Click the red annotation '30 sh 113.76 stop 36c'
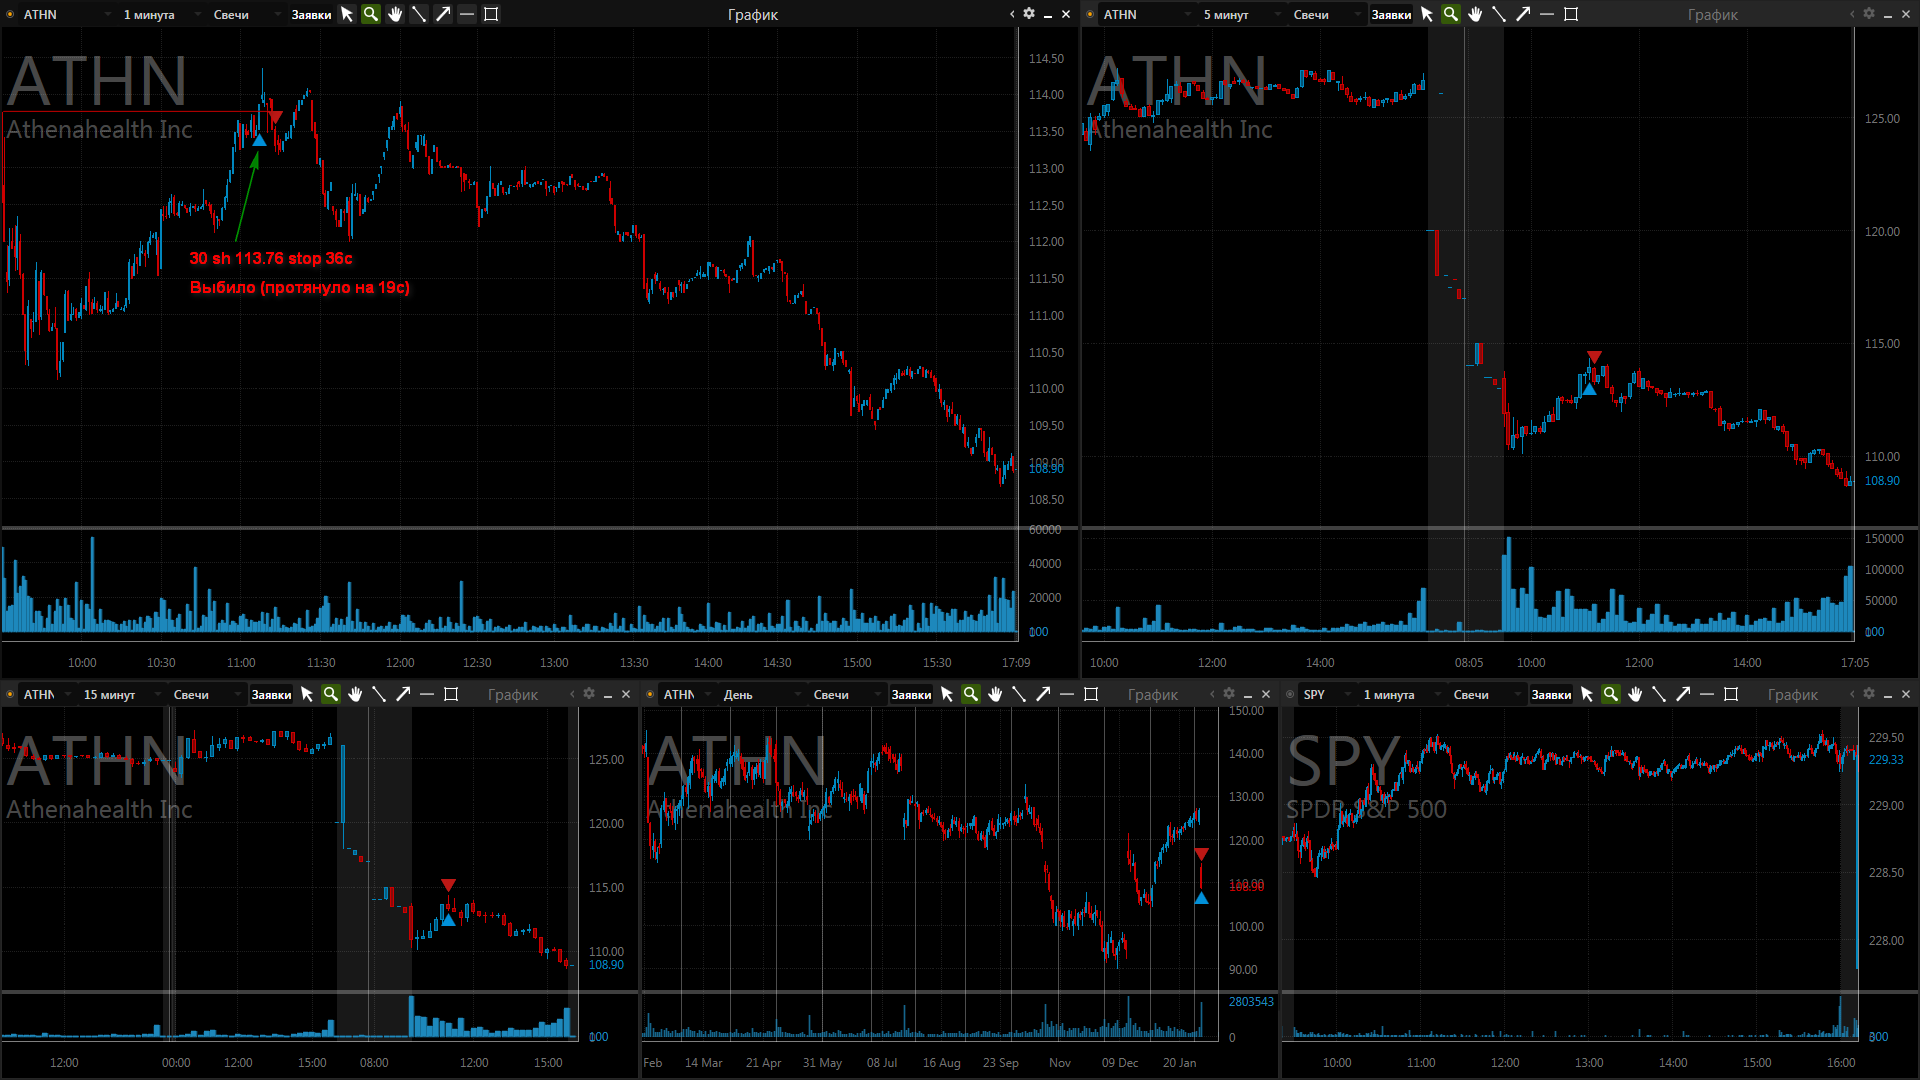This screenshot has width=1920, height=1080. 271,258
